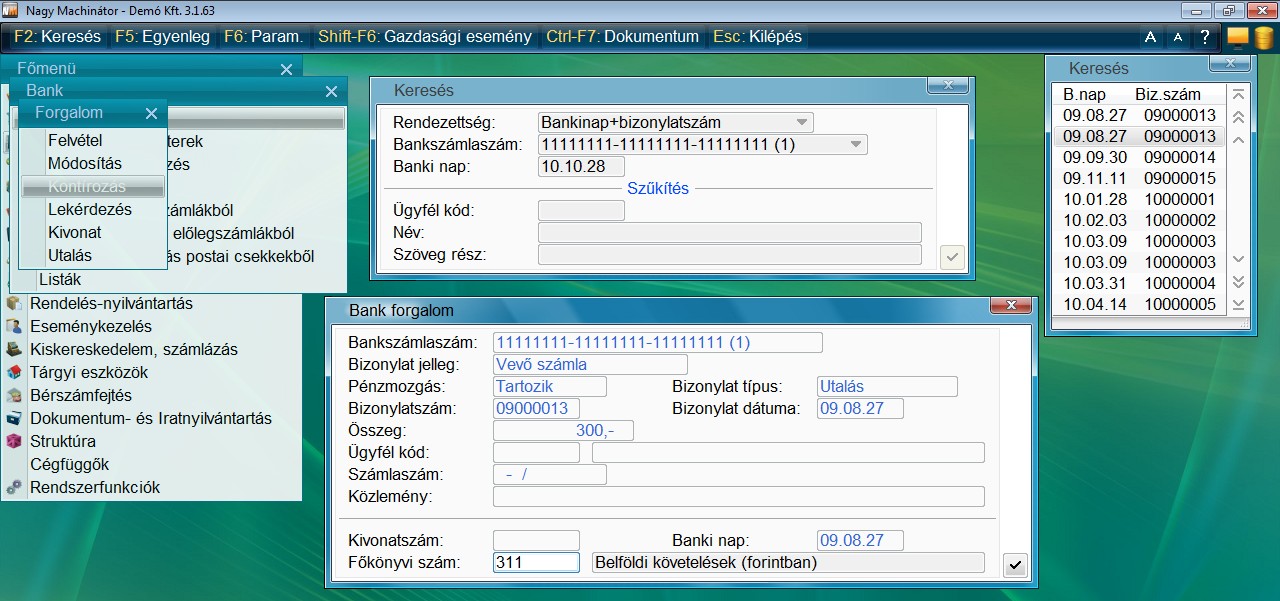Increase font size with the large A icon

coord(1151,37)
